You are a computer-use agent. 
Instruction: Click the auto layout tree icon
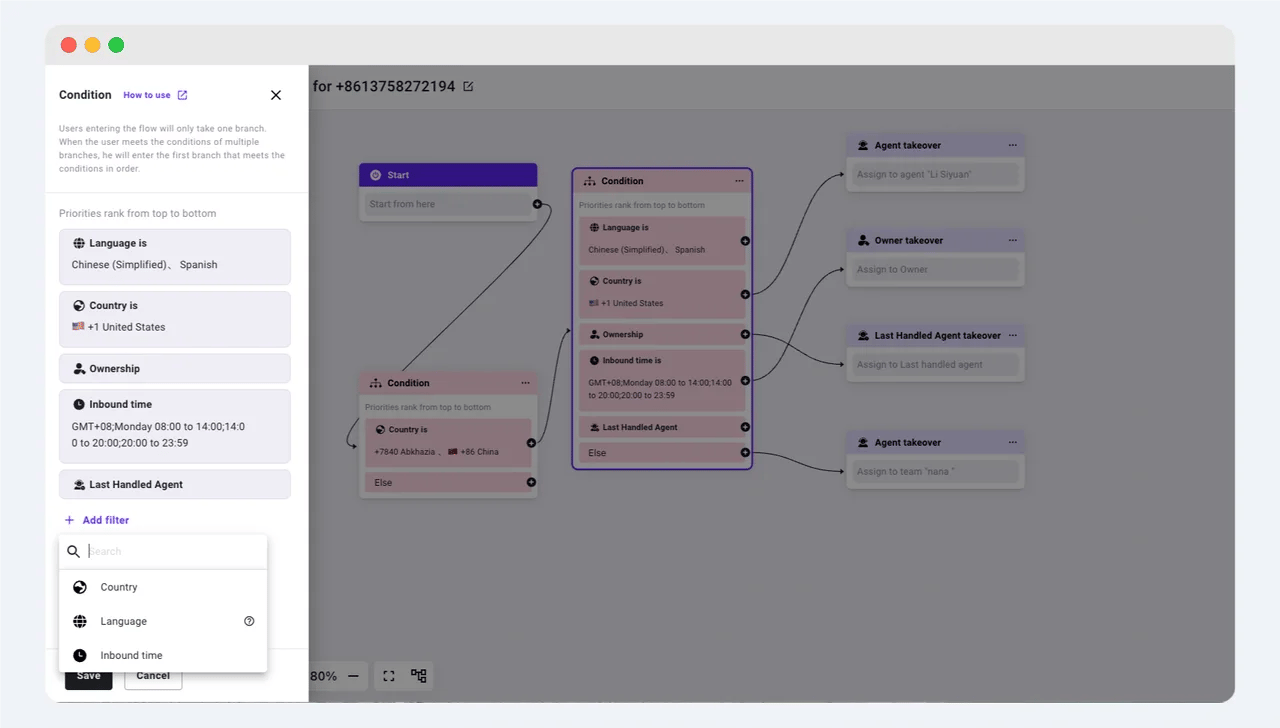click(419, 676)
